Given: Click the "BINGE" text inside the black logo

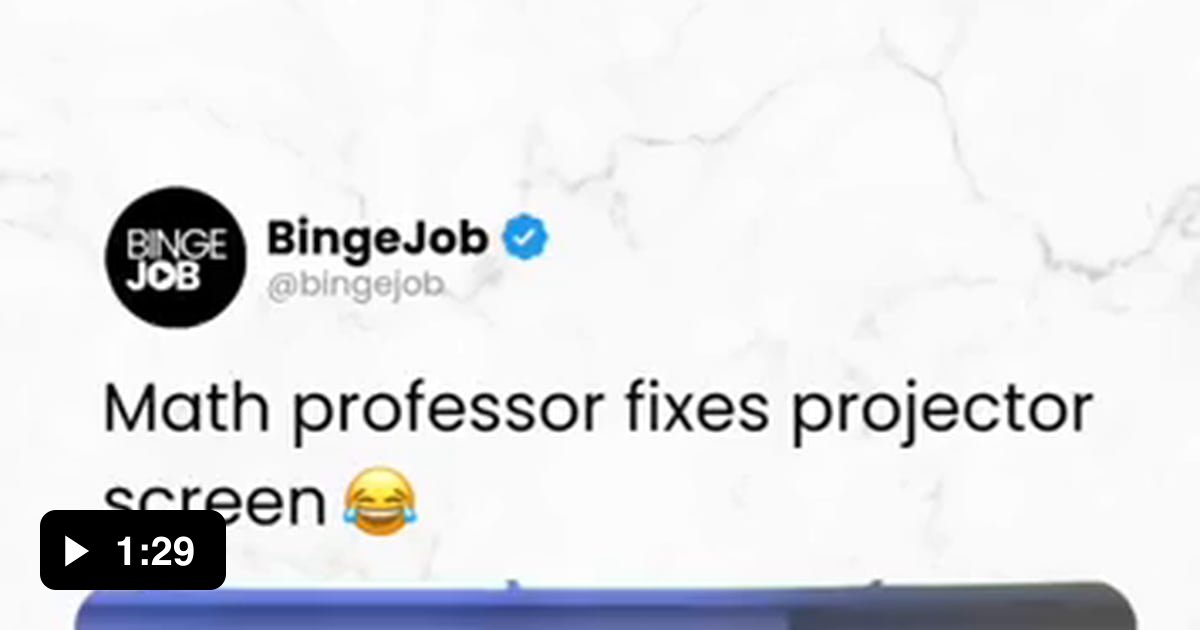Looking at the screenshot, I should (x=176, y=246).
